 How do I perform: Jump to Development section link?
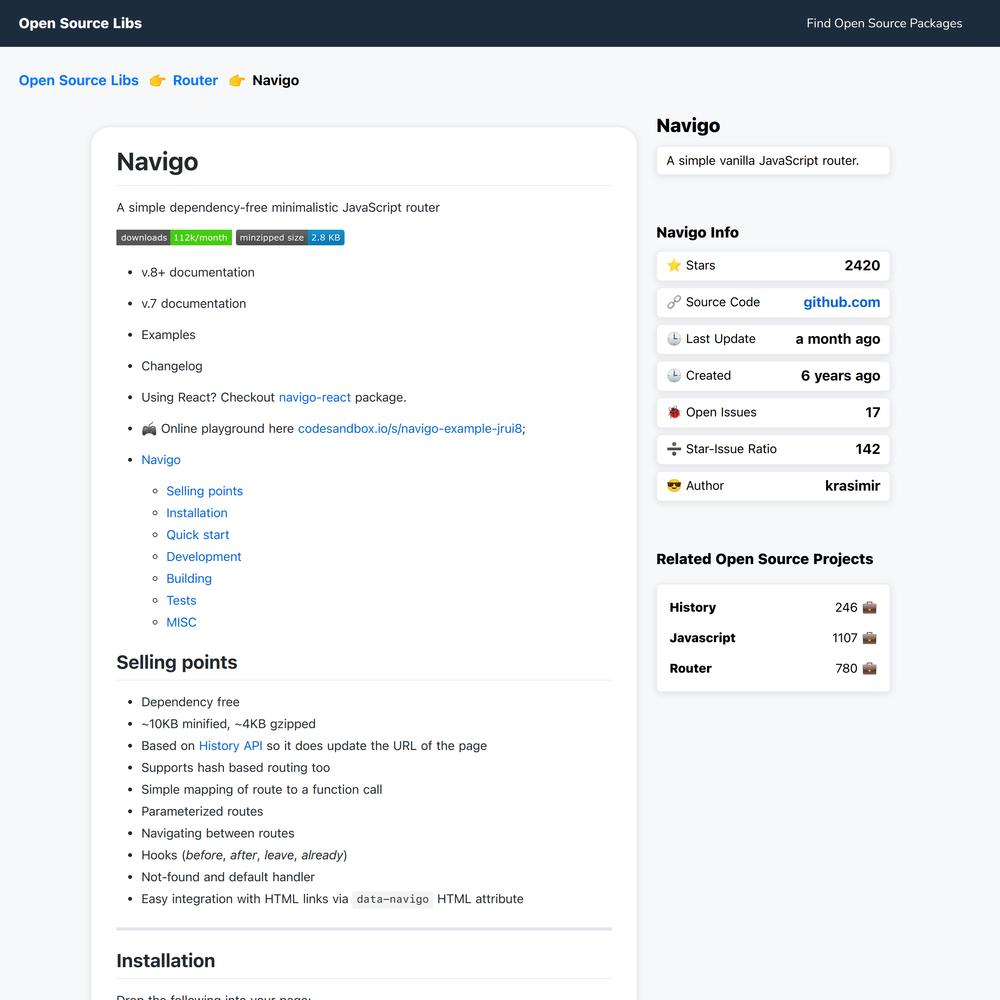203,557
